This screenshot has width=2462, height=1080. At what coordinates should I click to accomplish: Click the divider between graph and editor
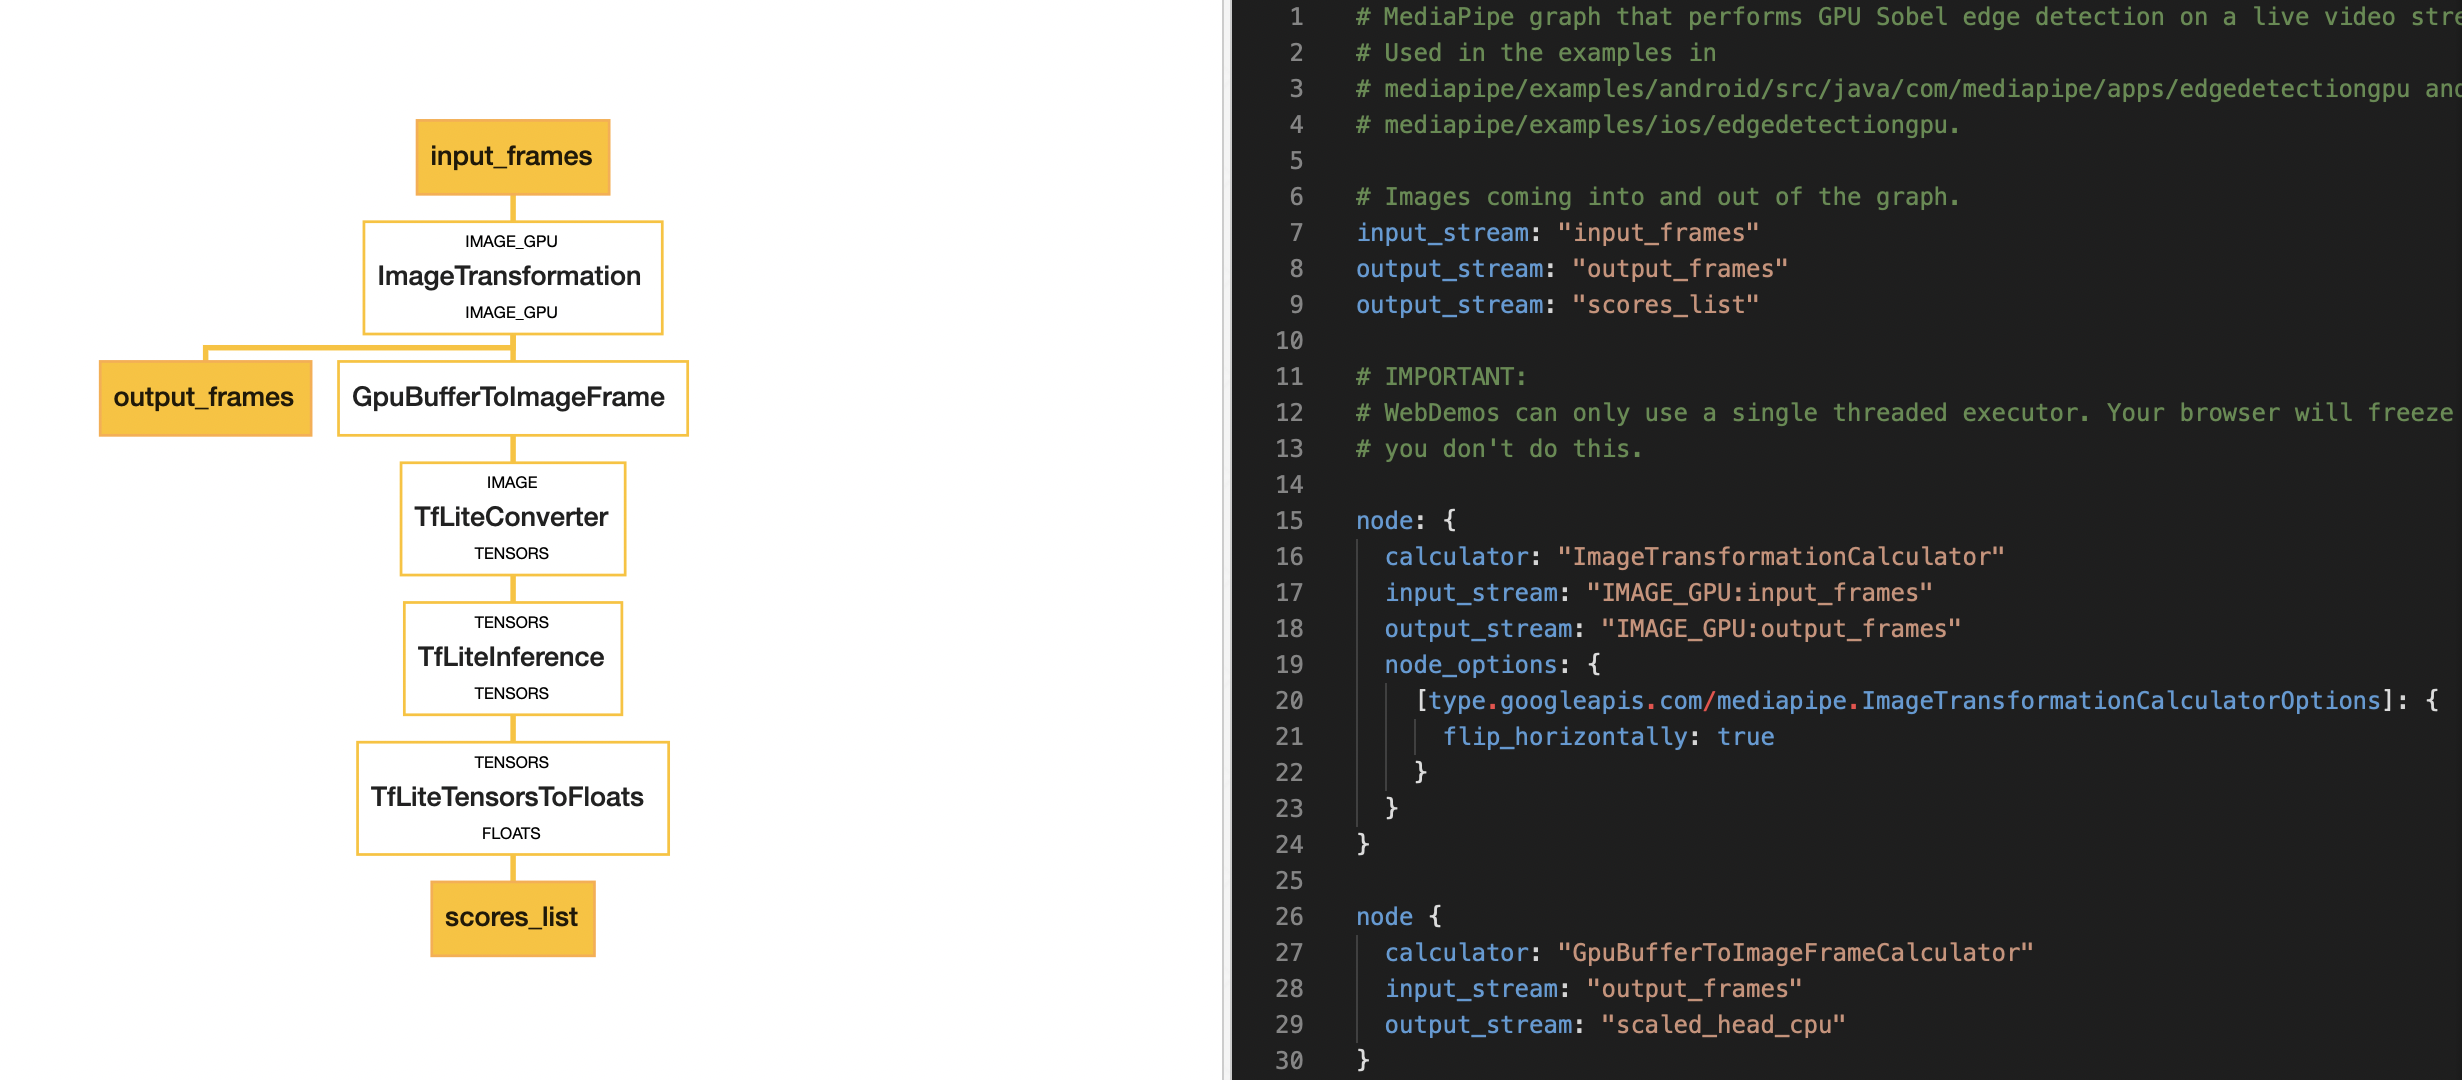(1226, 540)
